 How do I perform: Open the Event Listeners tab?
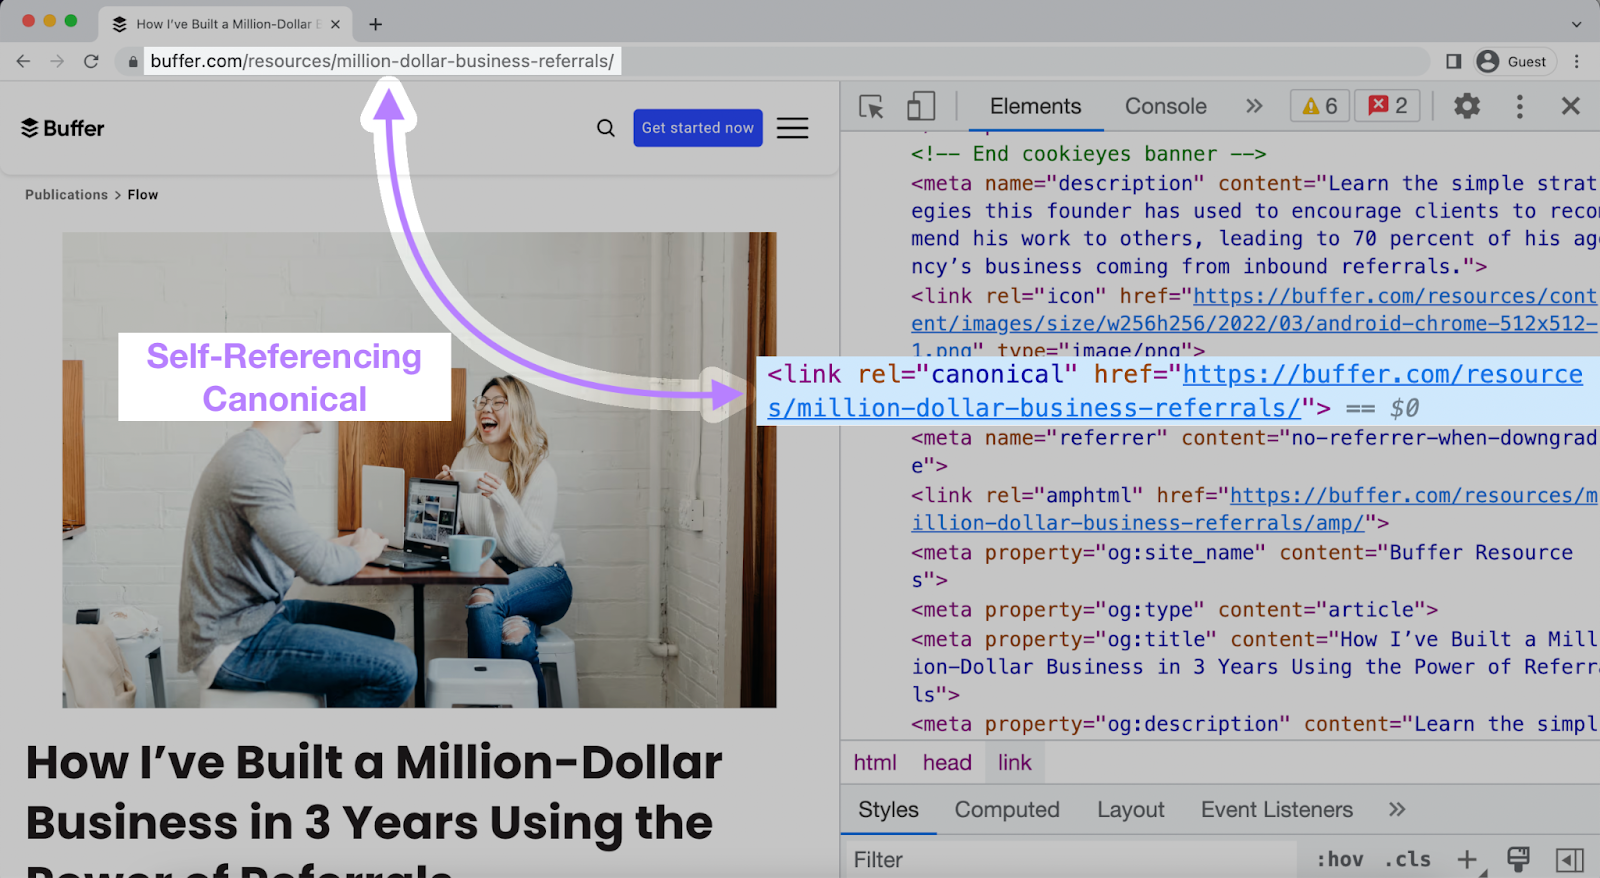tap(1277, 810)
